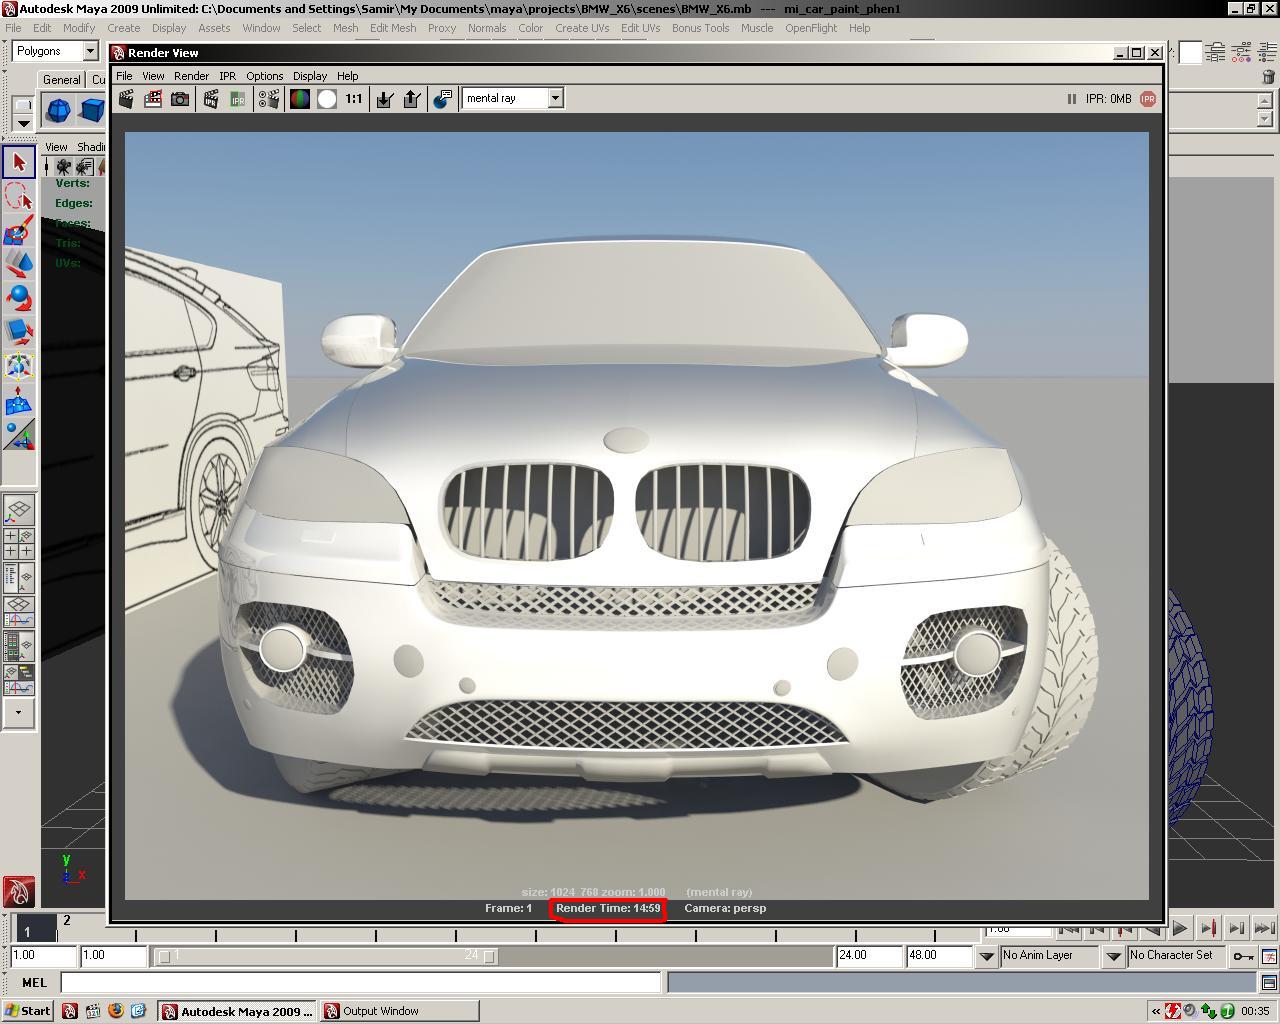Viewport: 1280px width, 1024px height.
Task: Open Maya Edit UVs menu
Action: 640,28
